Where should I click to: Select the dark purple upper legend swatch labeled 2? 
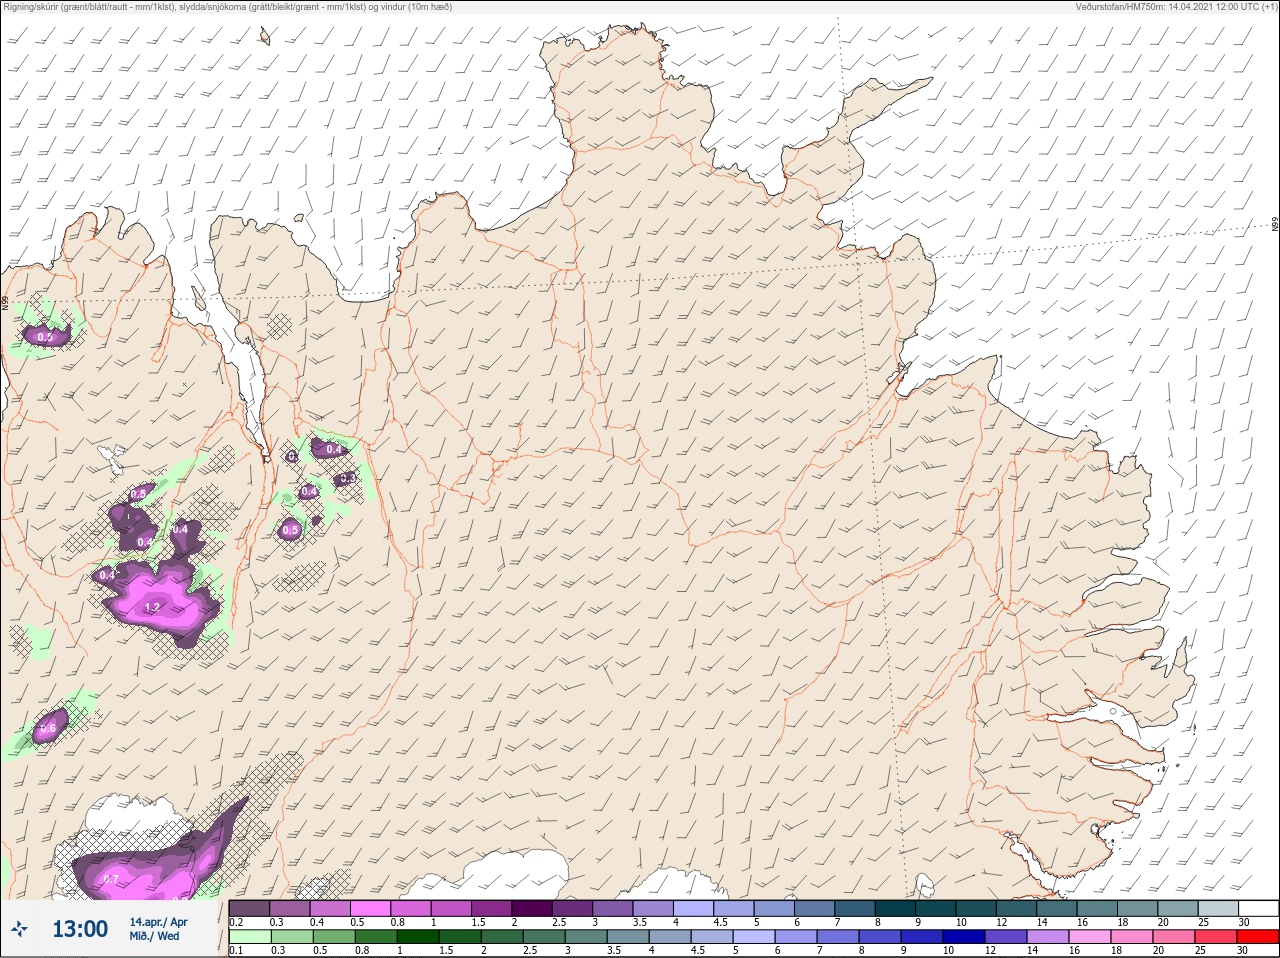tap(532, 908)
